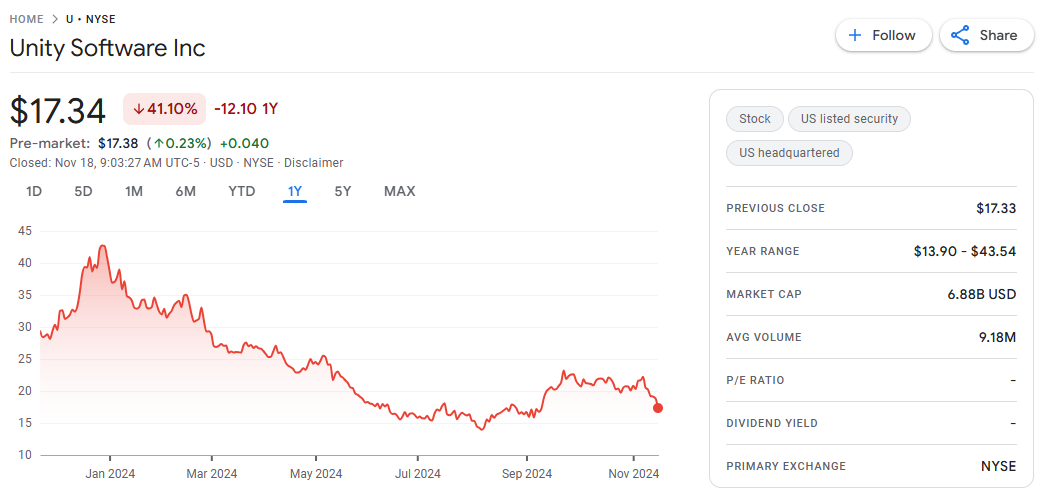This screenshot has width=1047, height=497.
Task: Switch to the YTD range tab
Action: (x=241, y=191)
